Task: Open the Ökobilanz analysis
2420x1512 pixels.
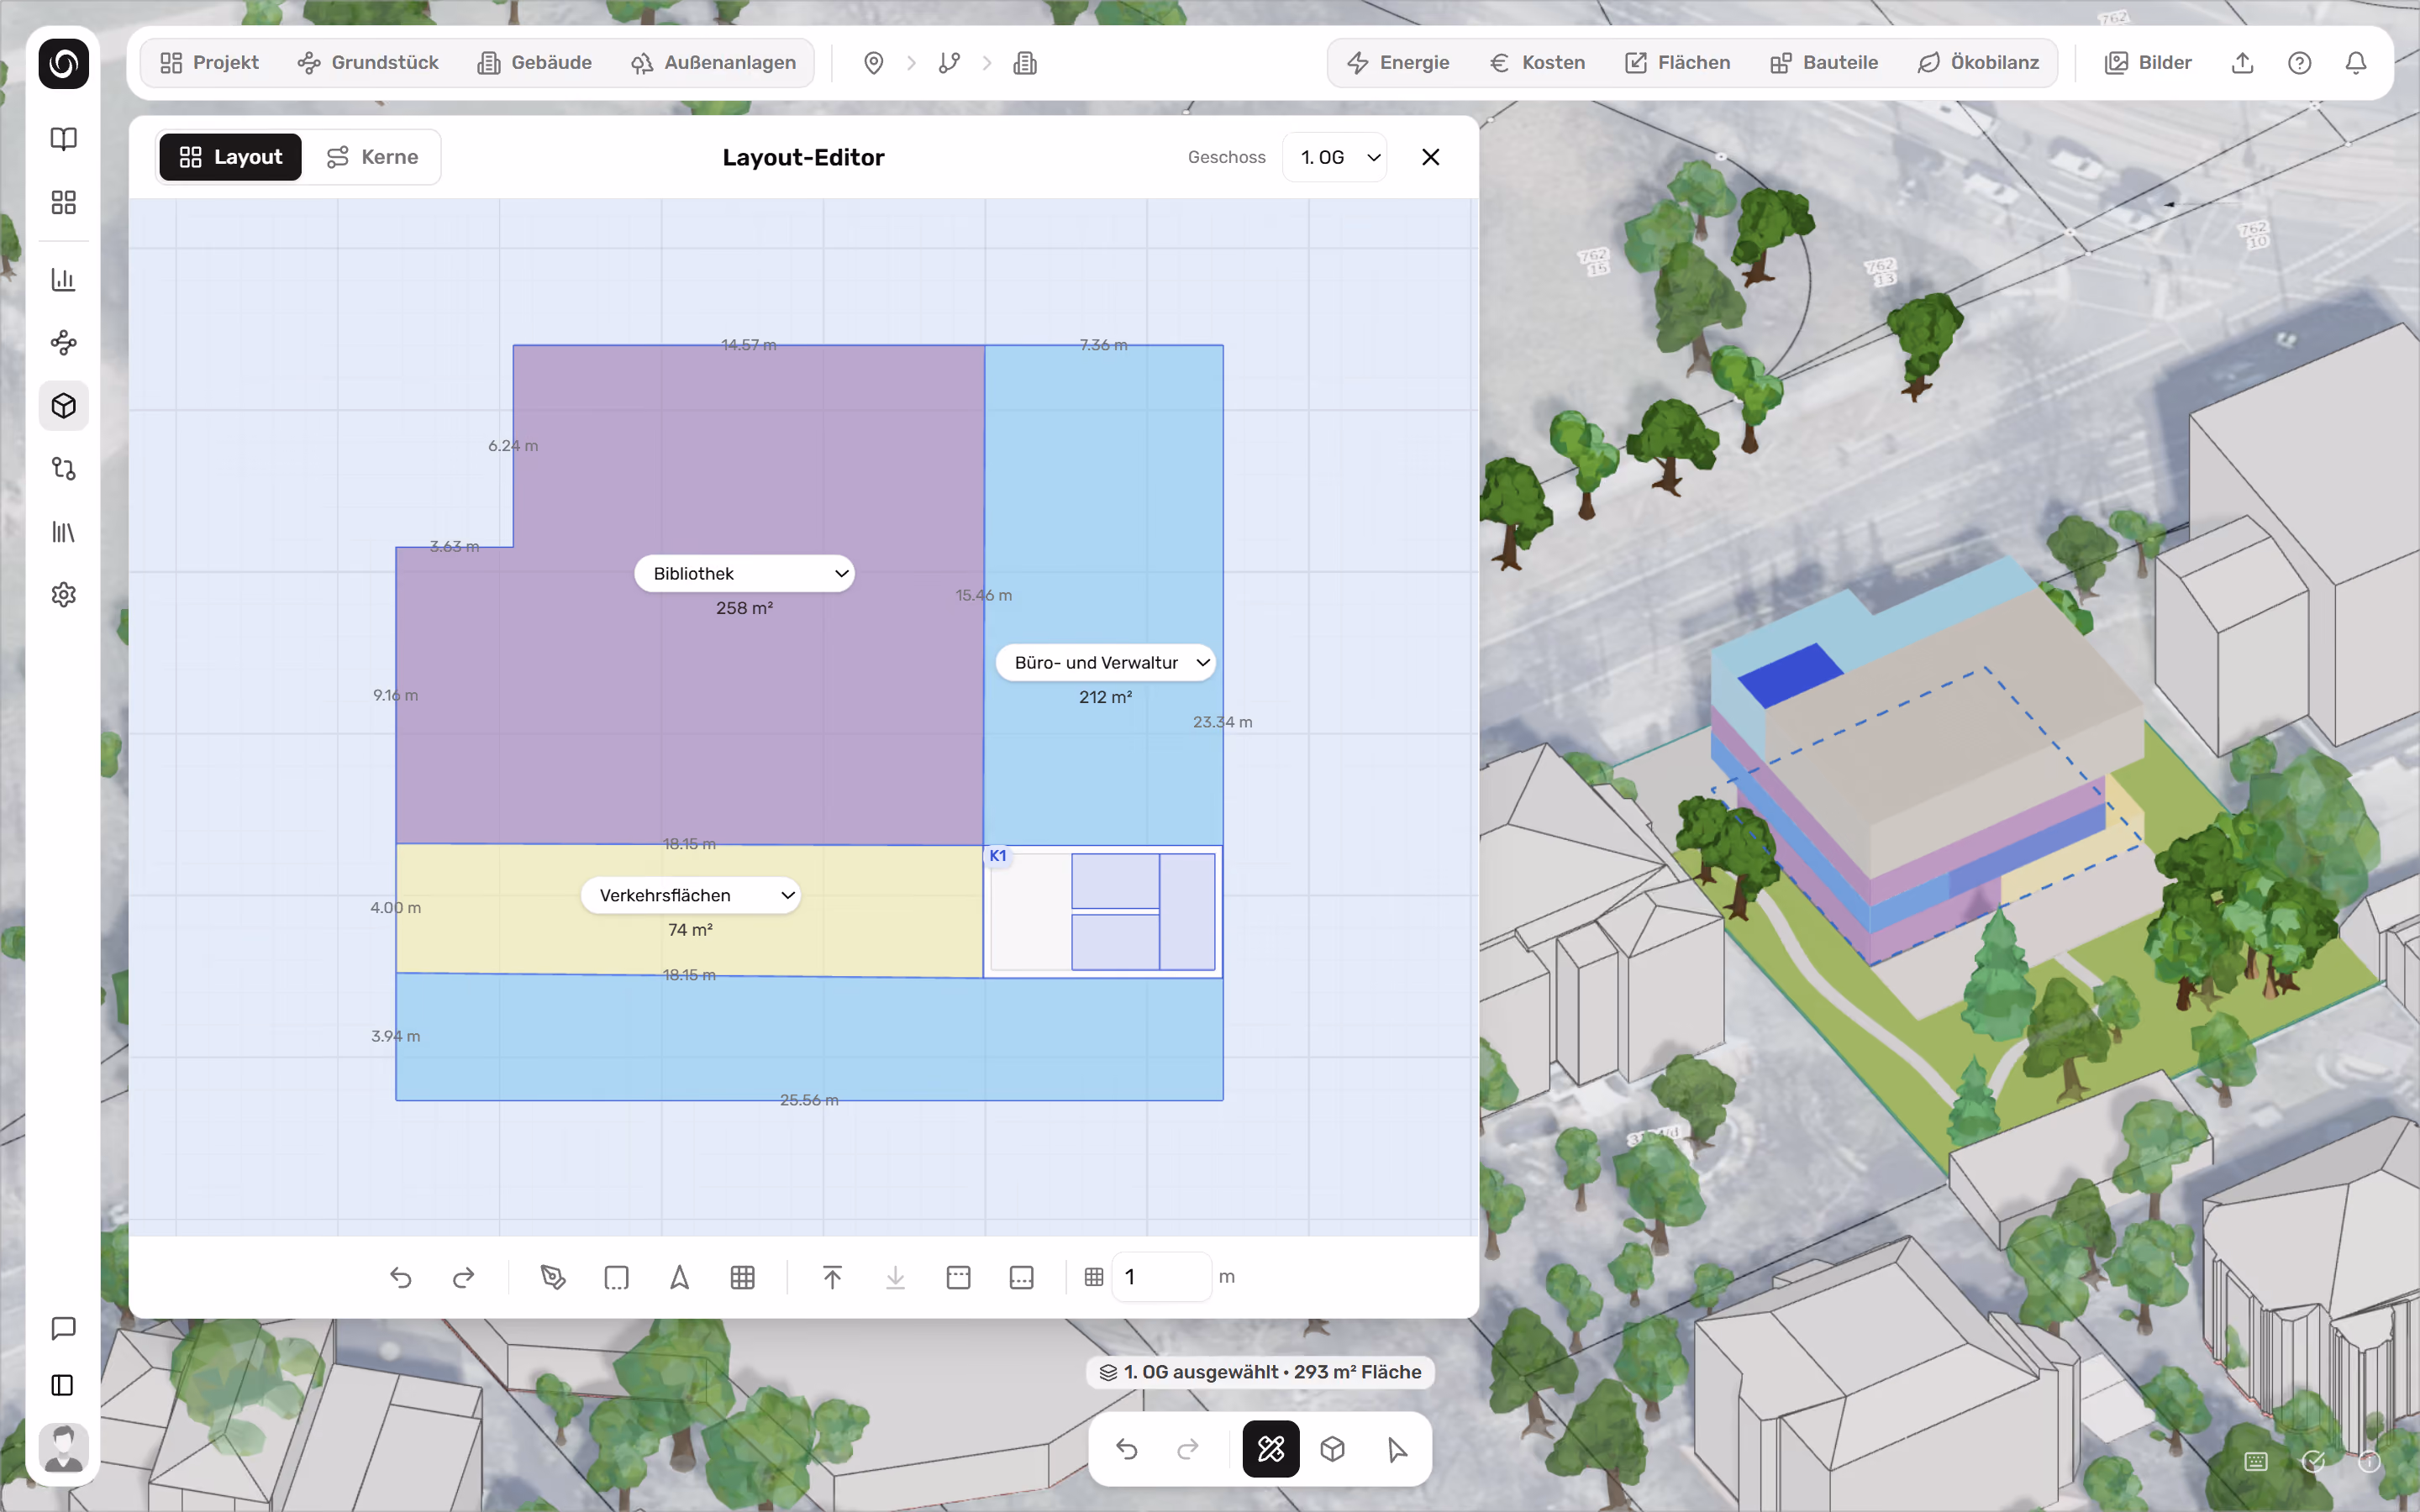Action: click(x=1978, y=63)
